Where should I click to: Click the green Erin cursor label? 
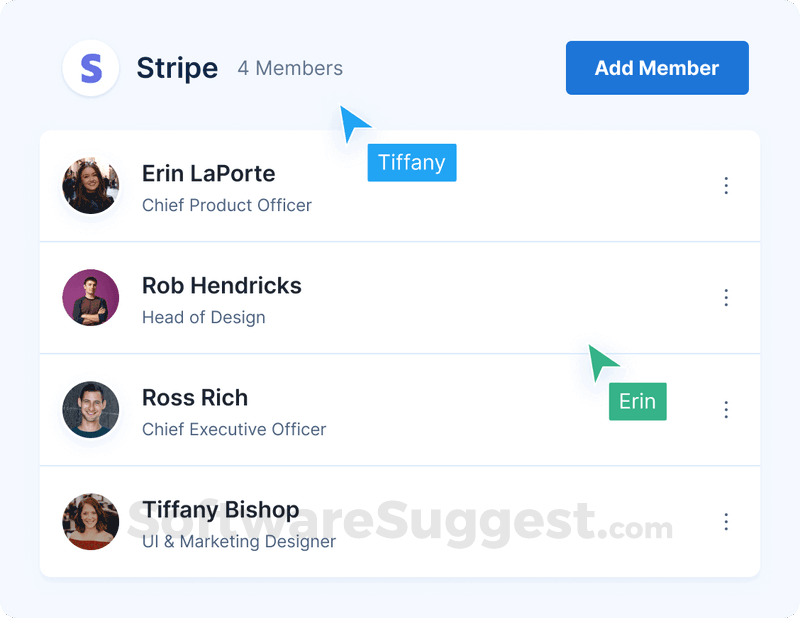[637, 402]
